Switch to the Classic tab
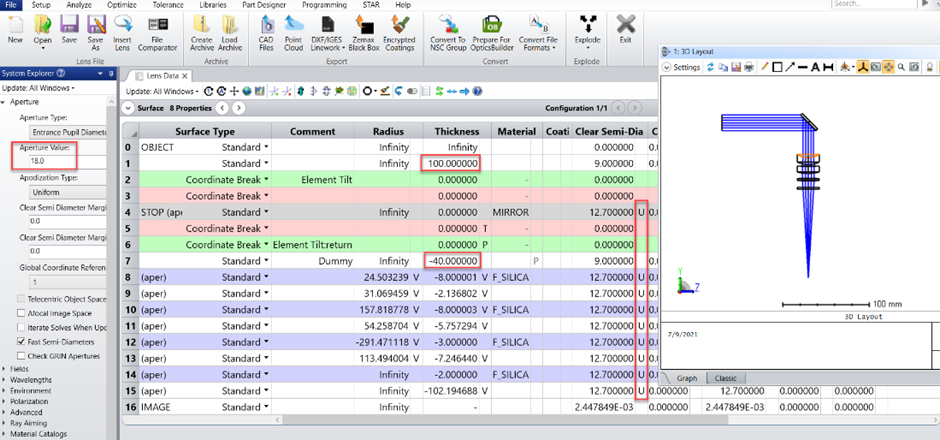The image size is (940, 440). (724, 378)
